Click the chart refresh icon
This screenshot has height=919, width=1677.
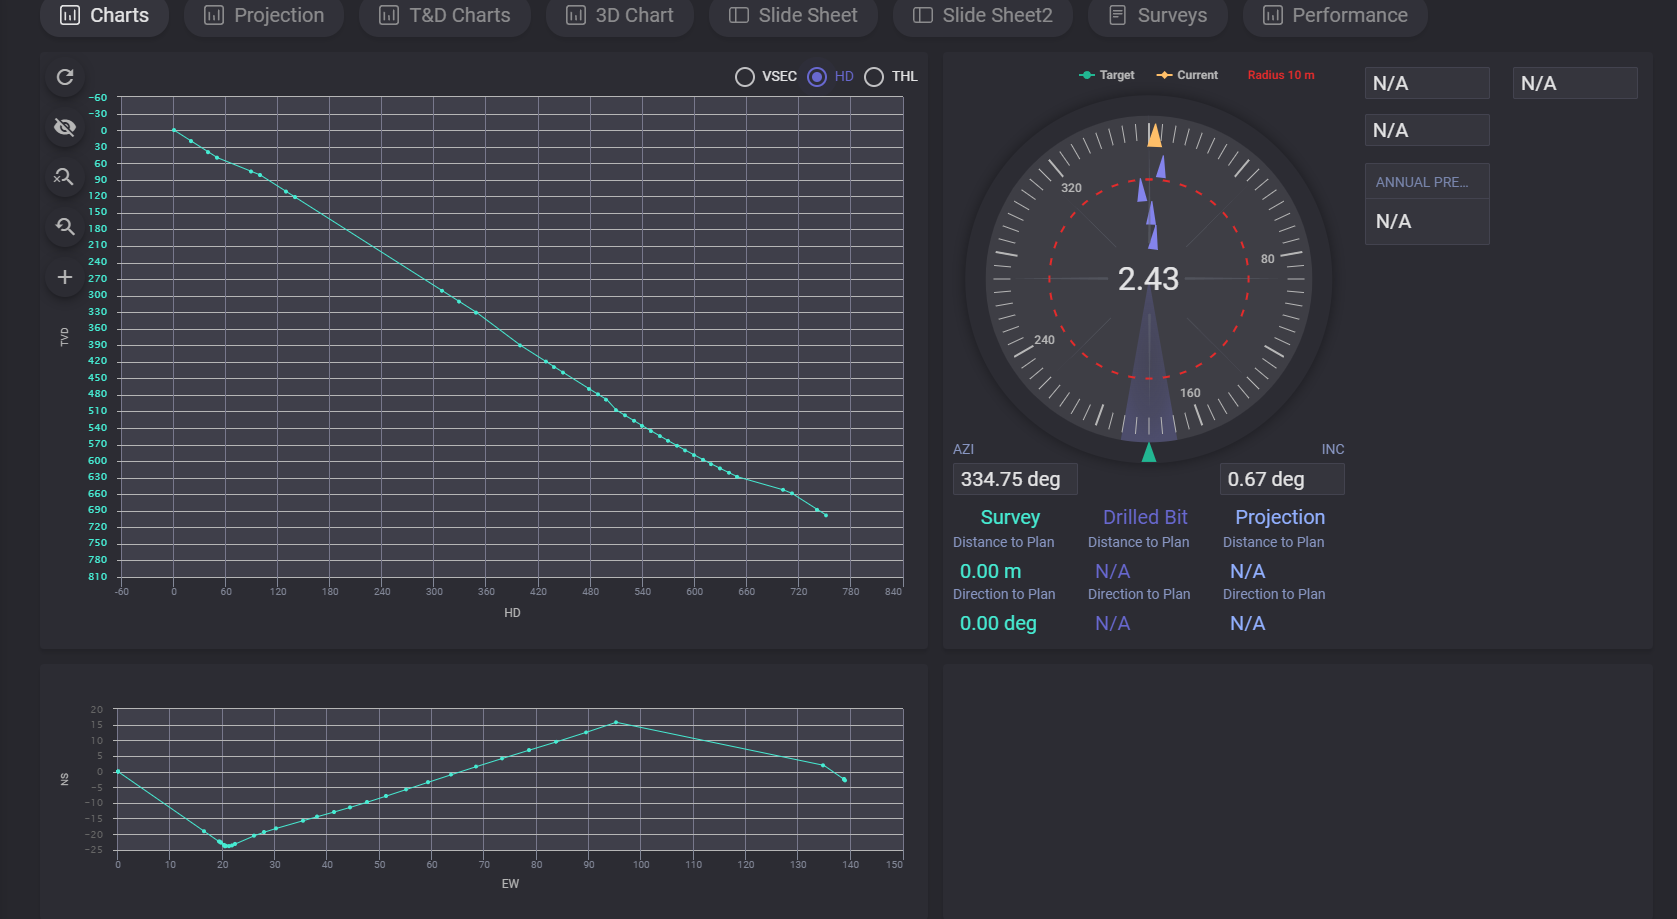pyautogui.click(x=65, y=77)
